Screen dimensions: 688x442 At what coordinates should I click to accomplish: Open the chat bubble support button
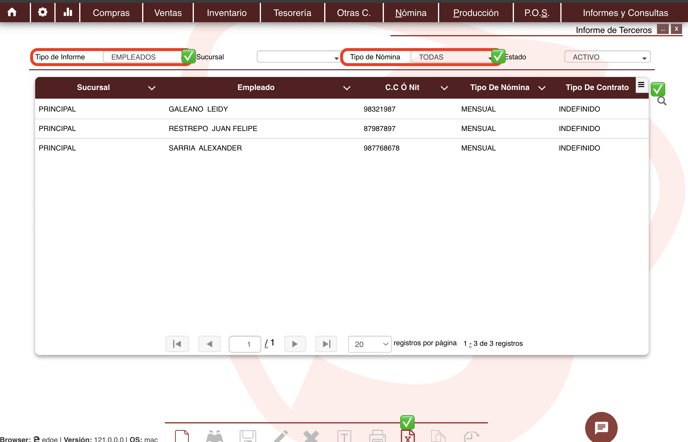(x=601, y=427)
